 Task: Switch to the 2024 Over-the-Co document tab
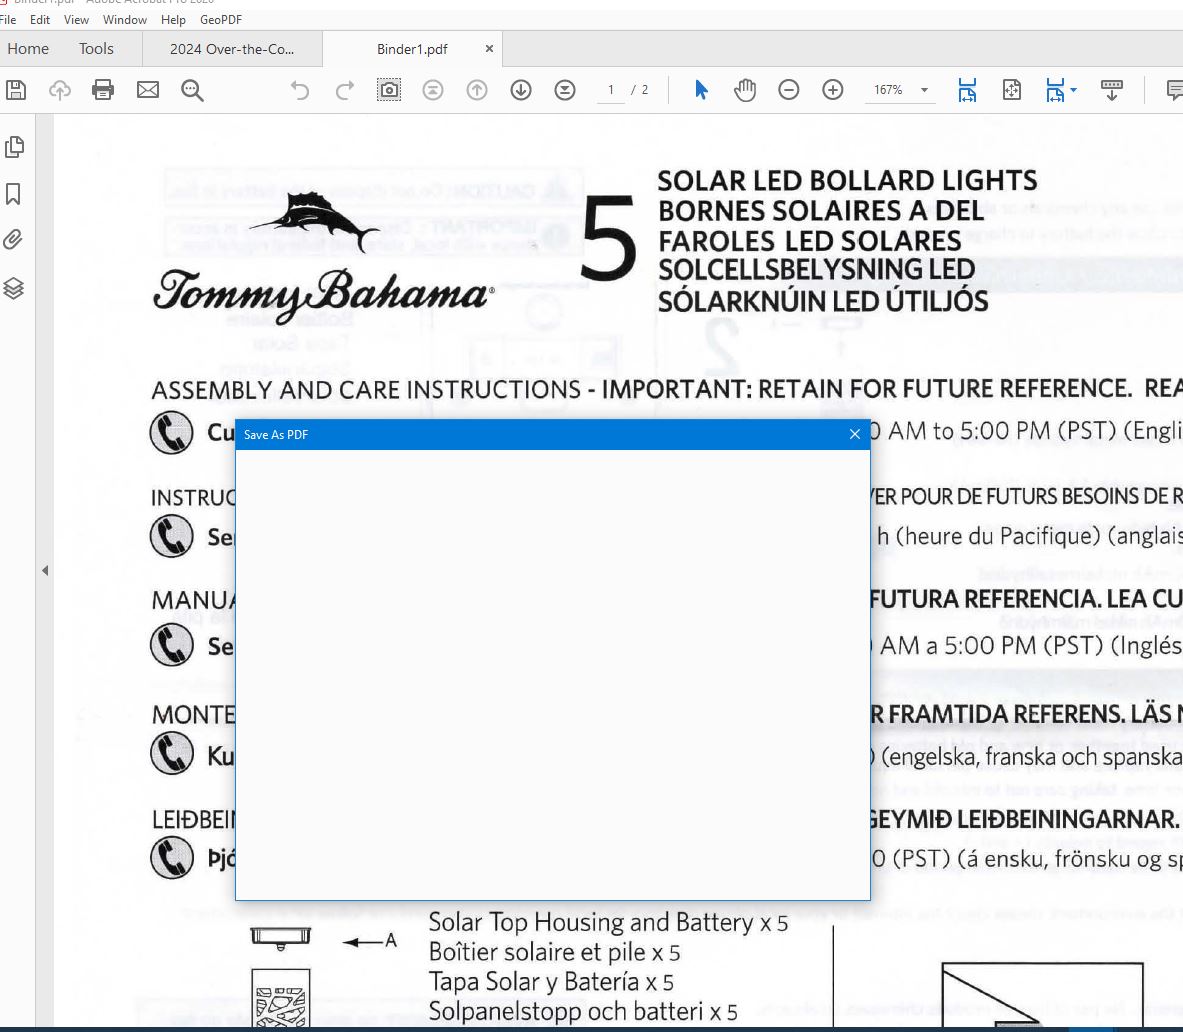point(232,48)
